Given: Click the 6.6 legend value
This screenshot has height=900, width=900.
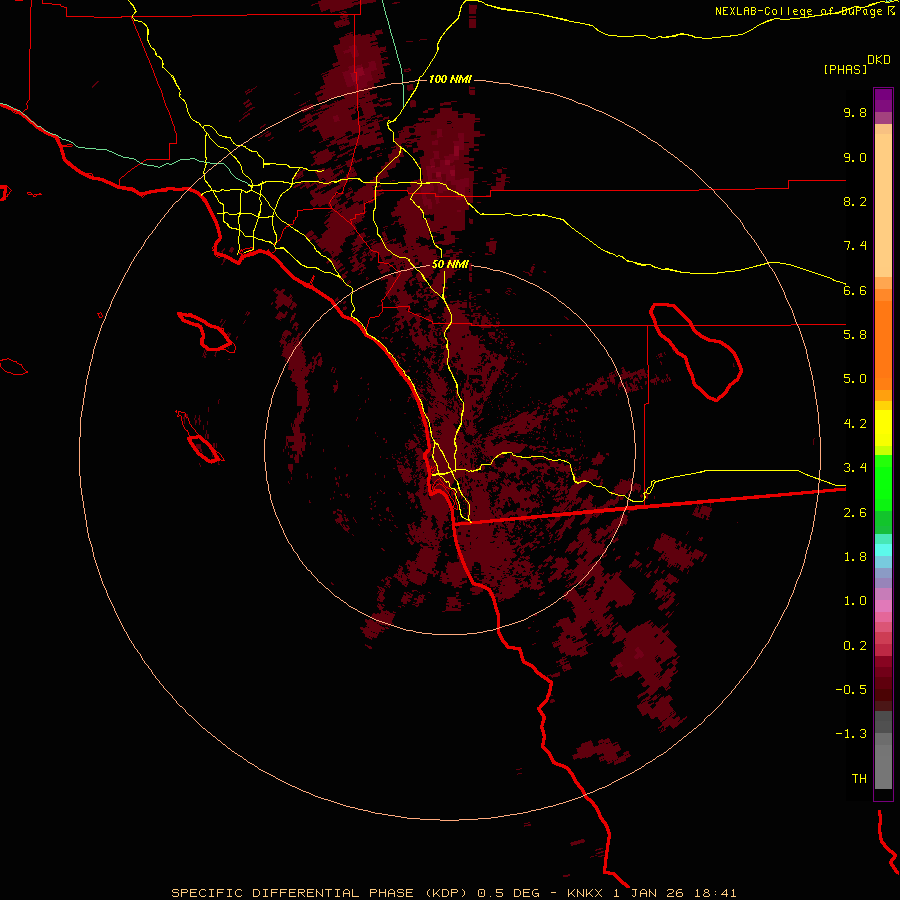Looking at the screenshot, I should (855, 290).
